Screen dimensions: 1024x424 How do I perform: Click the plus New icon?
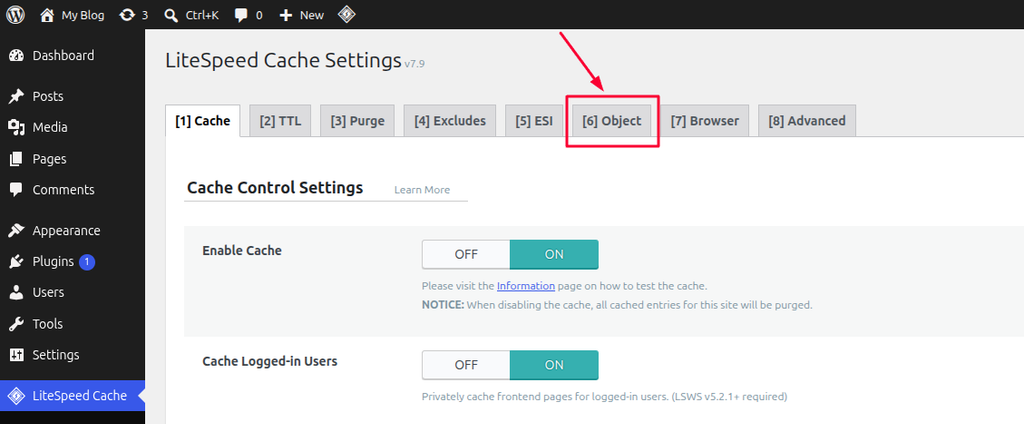pyautogui.click(x=285, y=15)
